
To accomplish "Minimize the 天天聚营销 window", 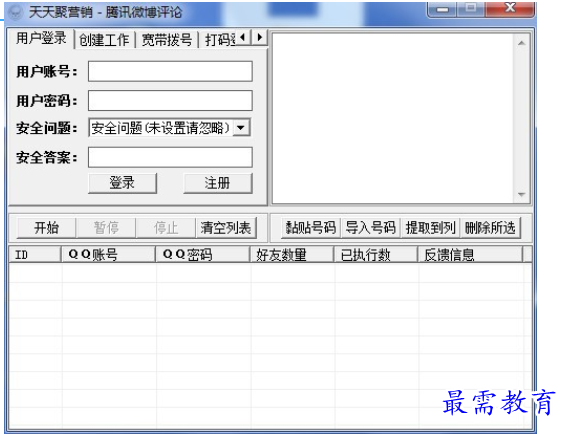I will click(x=442, y=9).
